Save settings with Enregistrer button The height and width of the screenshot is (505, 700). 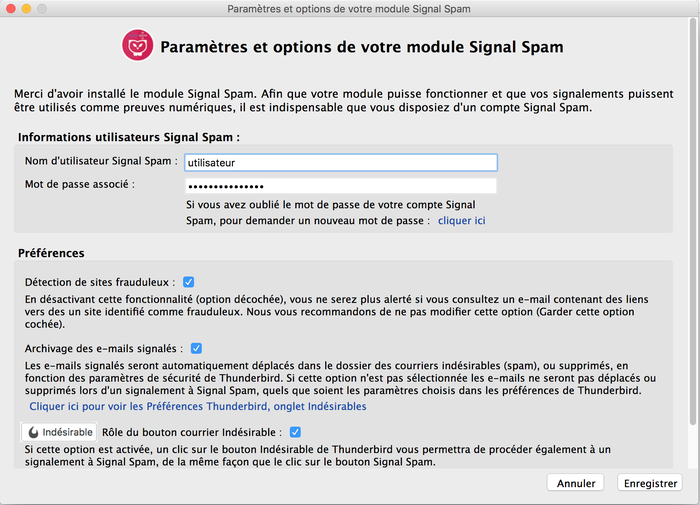click(650, 483)
